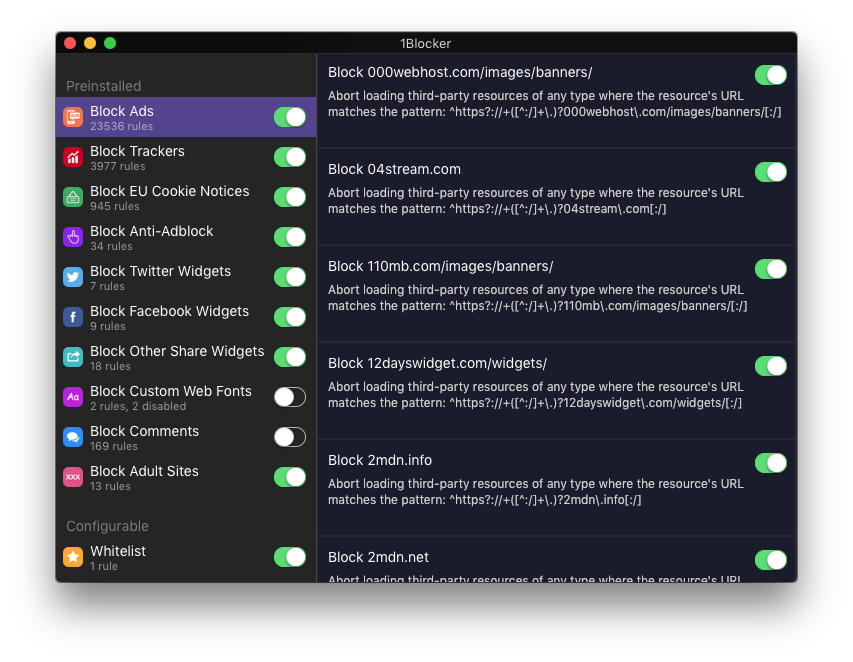This screenshot has width=853, height=662.
Task: Click the Block Comments bubble icon
Action: [x=73, y=437]
